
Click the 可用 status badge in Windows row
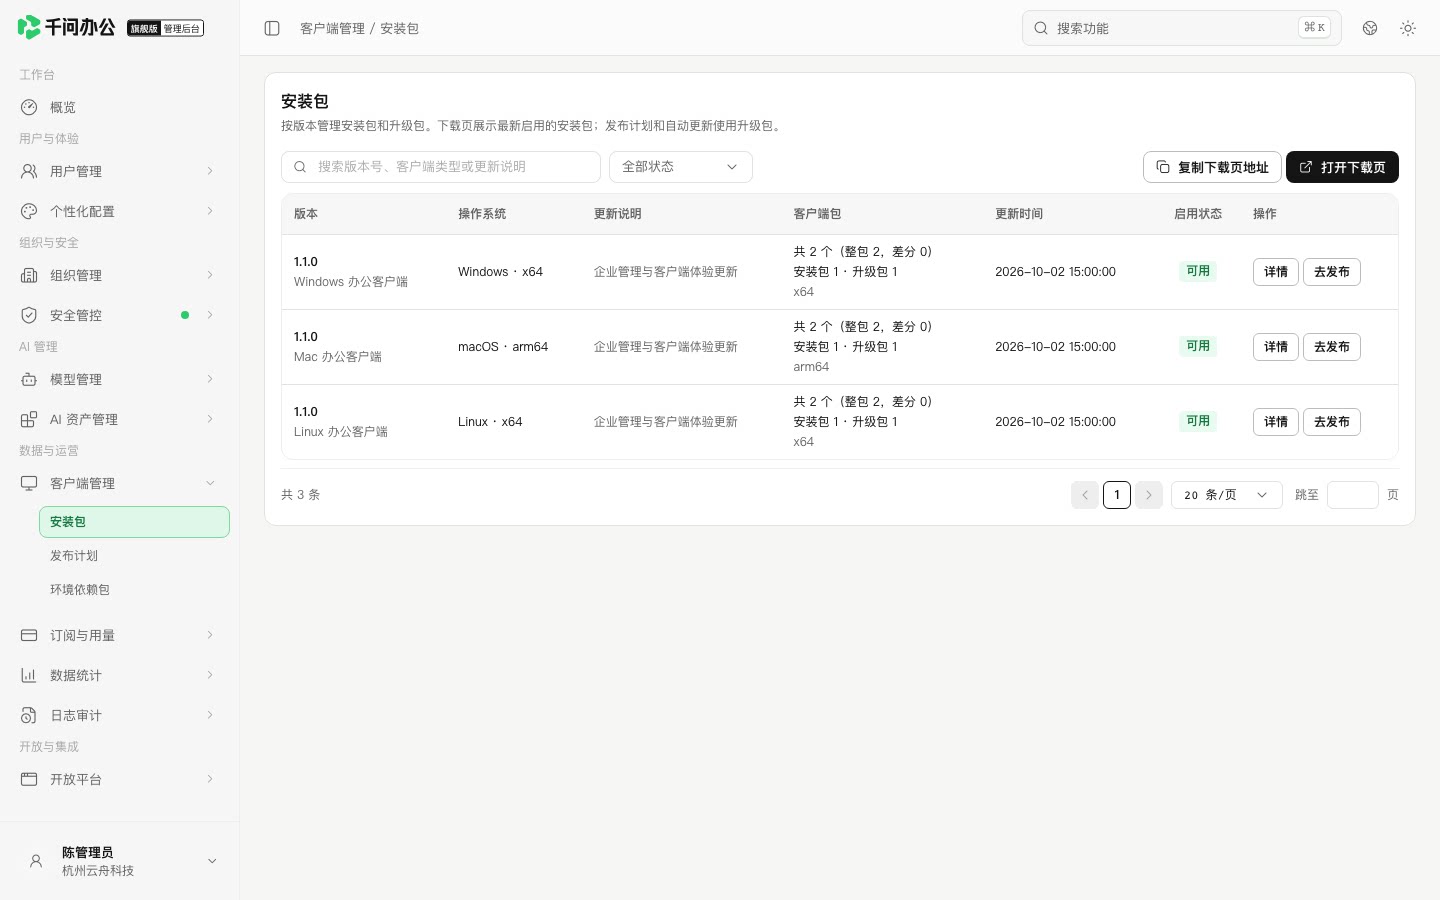[1198, 271]
